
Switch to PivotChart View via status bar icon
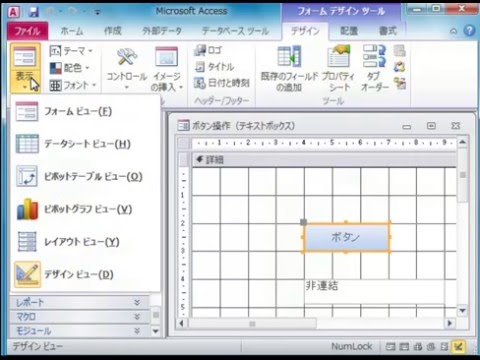431,347
